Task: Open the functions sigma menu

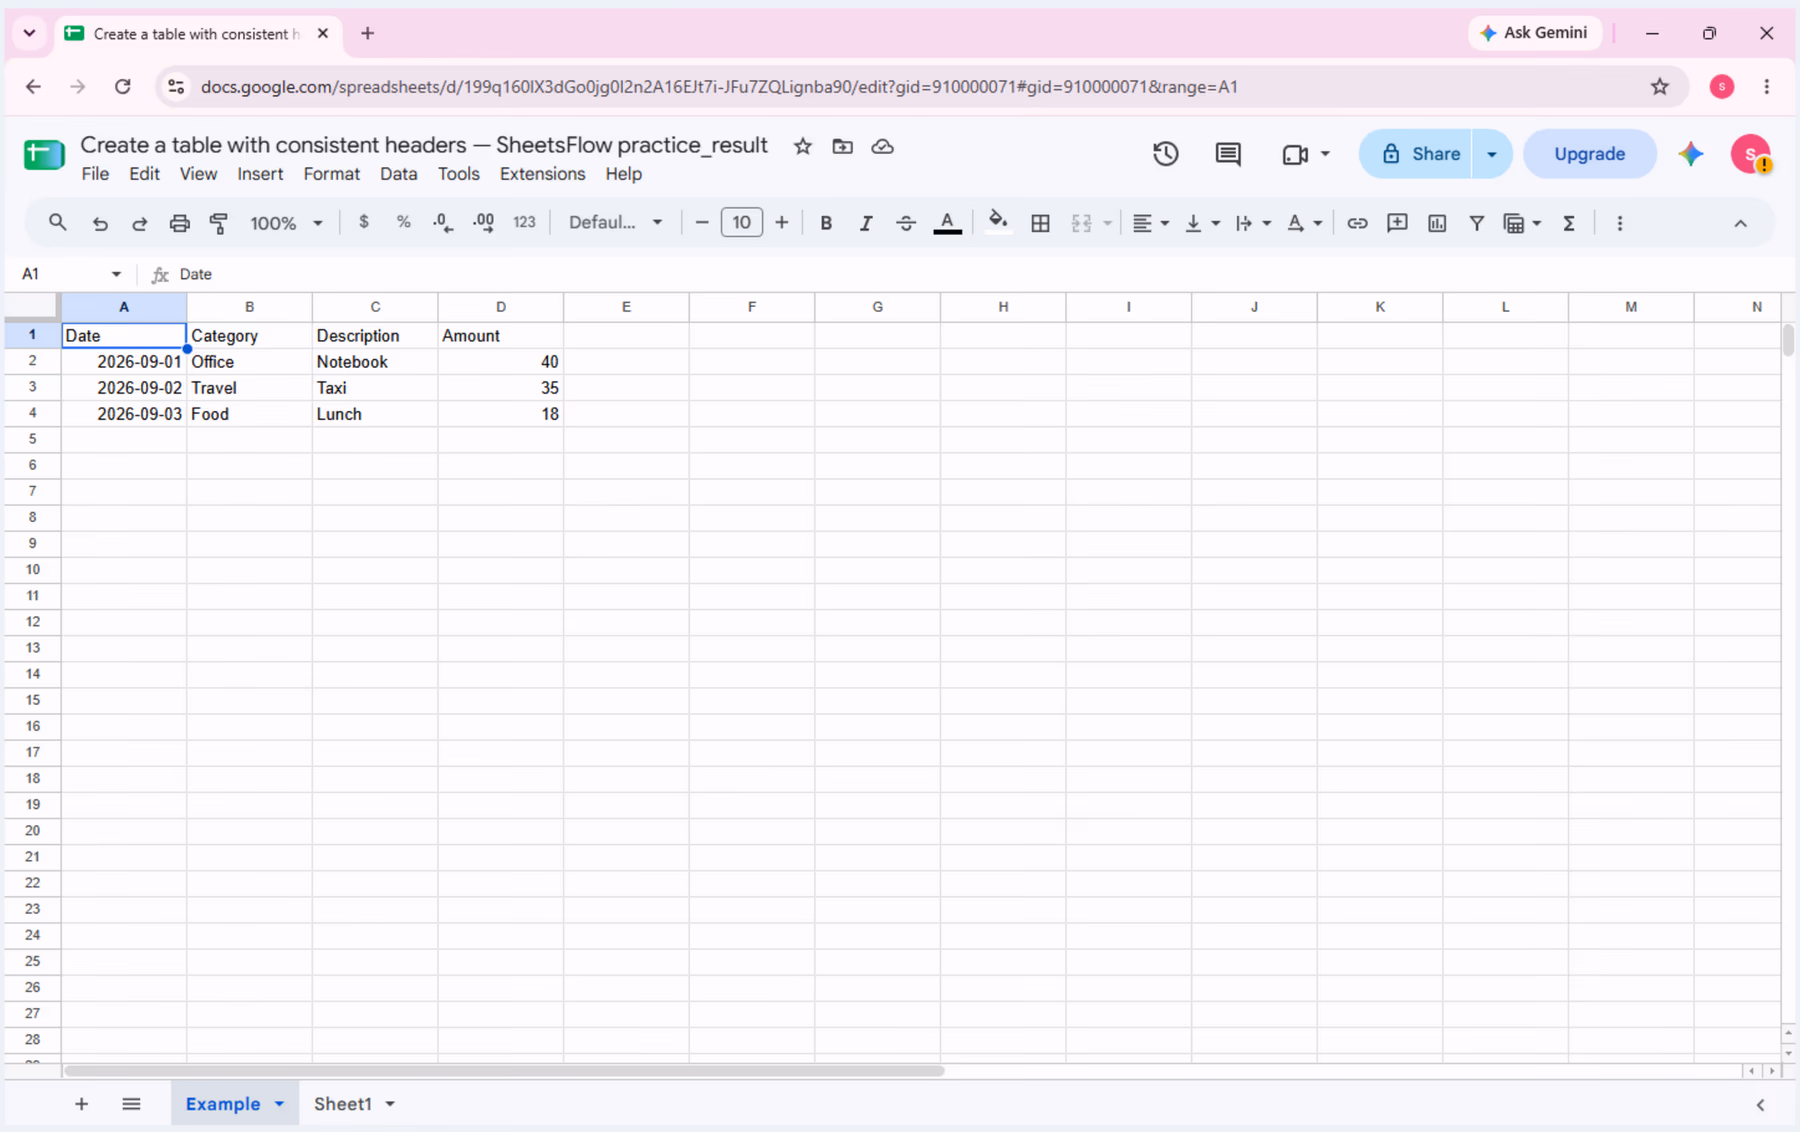Action: click(1569, 223)
